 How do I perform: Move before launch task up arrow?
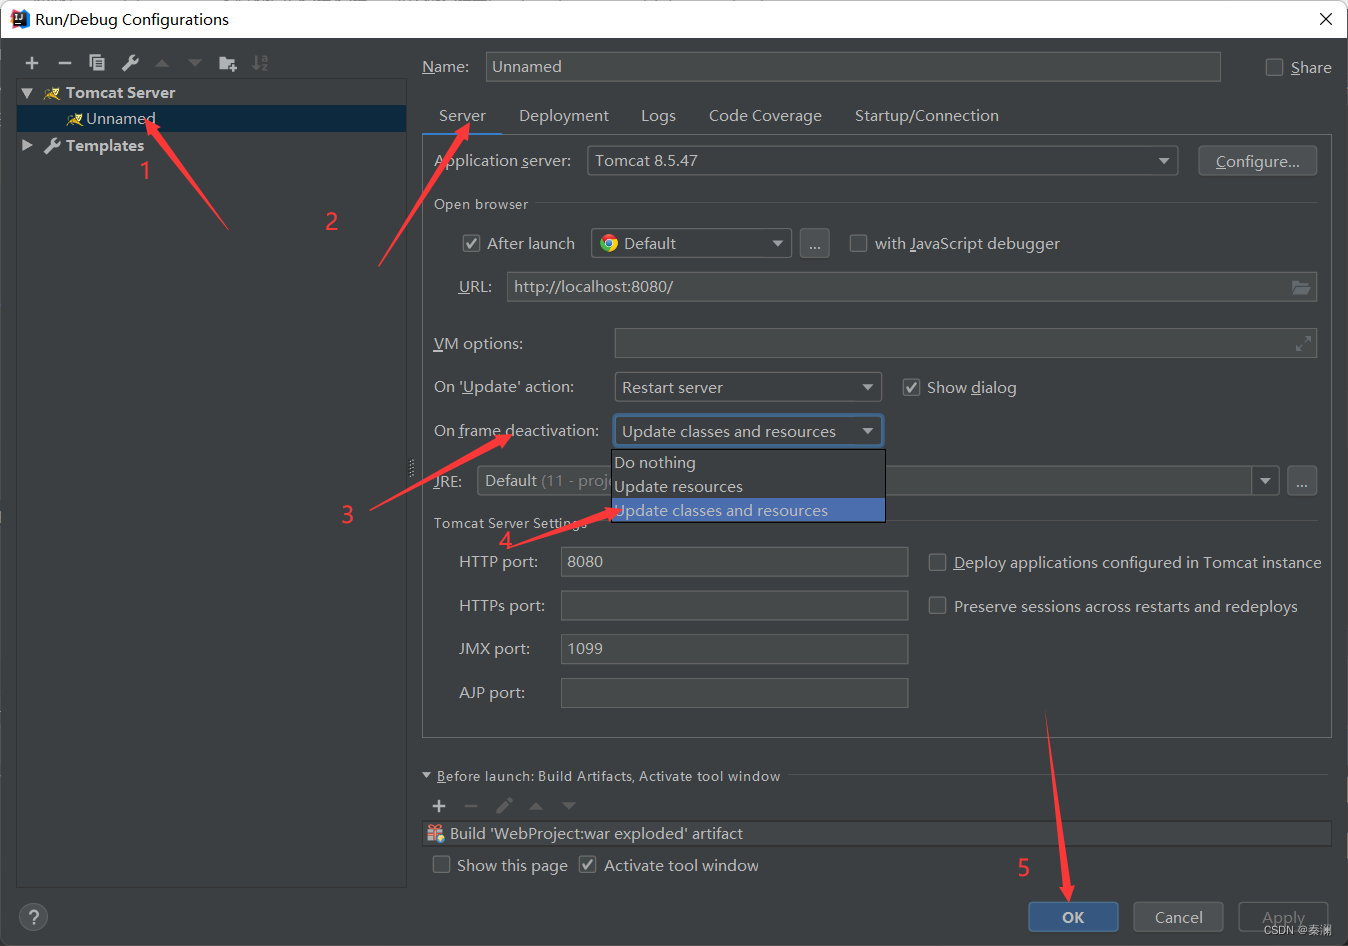tap(536, 806)
